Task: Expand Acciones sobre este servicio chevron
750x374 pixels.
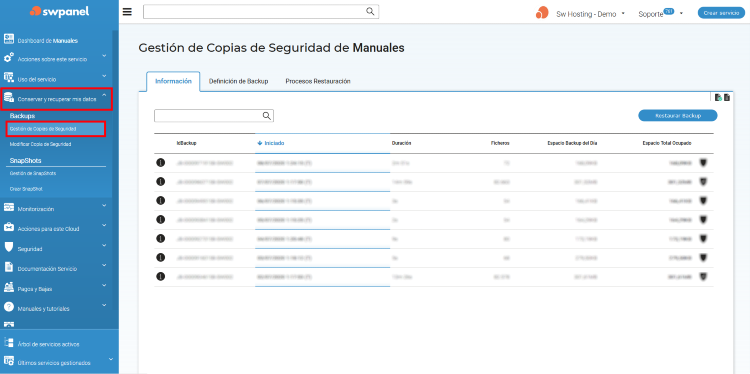Action: pyautogui.click(x=104, y=56)
